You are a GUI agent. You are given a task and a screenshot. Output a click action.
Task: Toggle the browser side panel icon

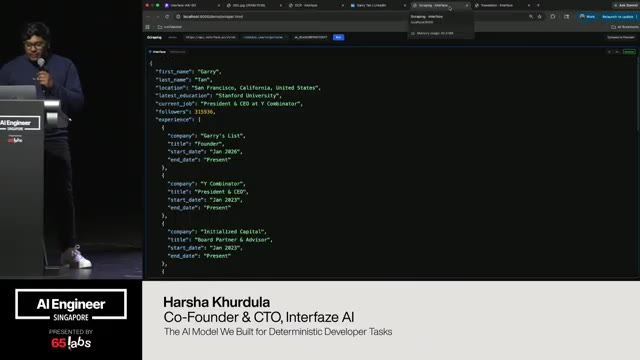567,17
